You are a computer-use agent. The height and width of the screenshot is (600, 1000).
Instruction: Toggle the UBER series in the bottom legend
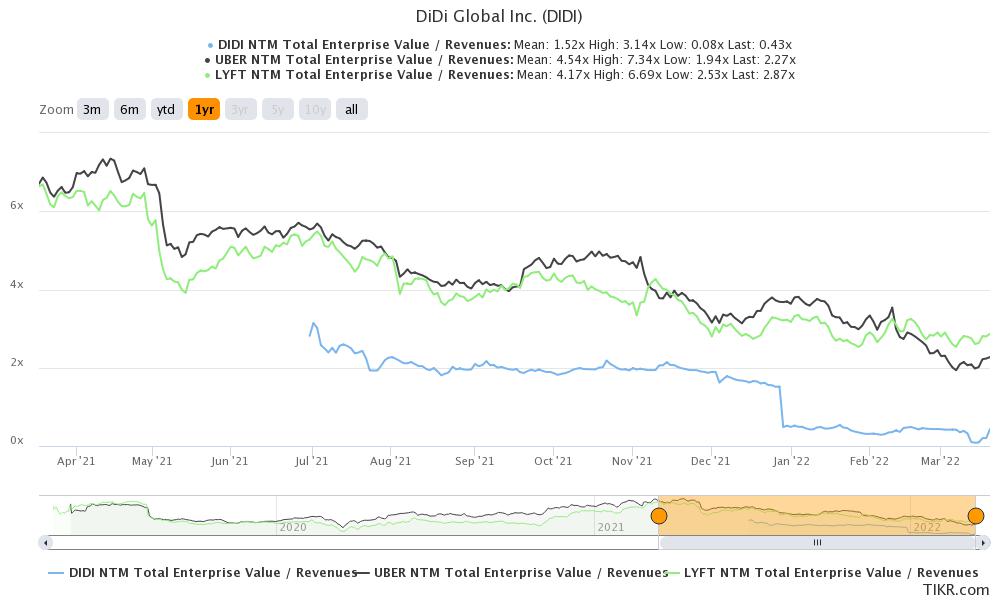[511, 573]
